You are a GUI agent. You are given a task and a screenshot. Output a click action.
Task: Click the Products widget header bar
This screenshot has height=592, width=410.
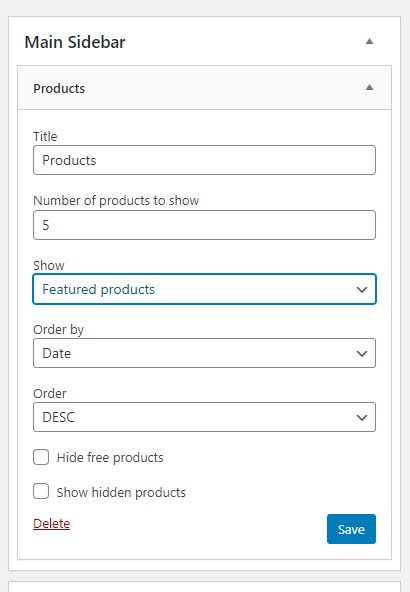[x=204, y=88]
